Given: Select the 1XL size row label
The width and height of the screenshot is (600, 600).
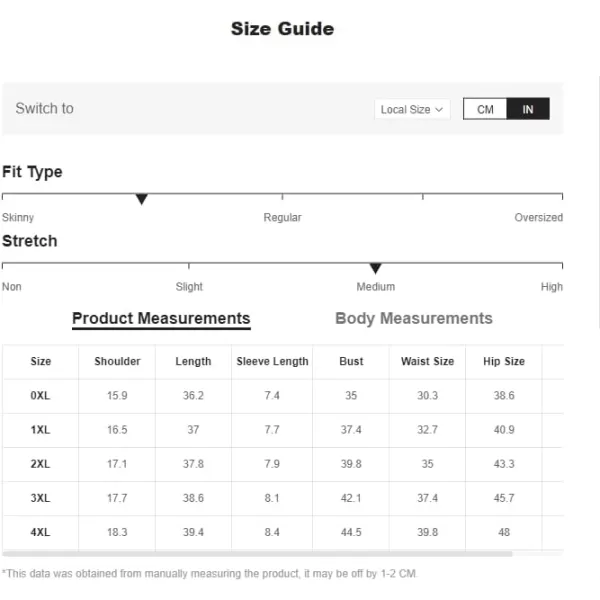Looking at the screenshot, I should 40,430.
